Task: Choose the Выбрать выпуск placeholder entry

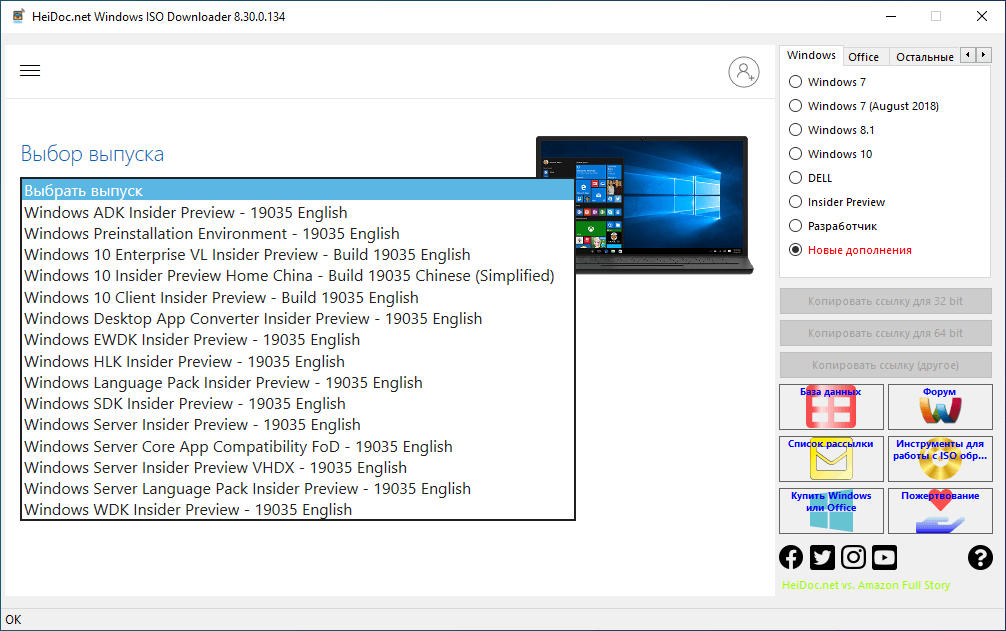Action: (298, 190)
